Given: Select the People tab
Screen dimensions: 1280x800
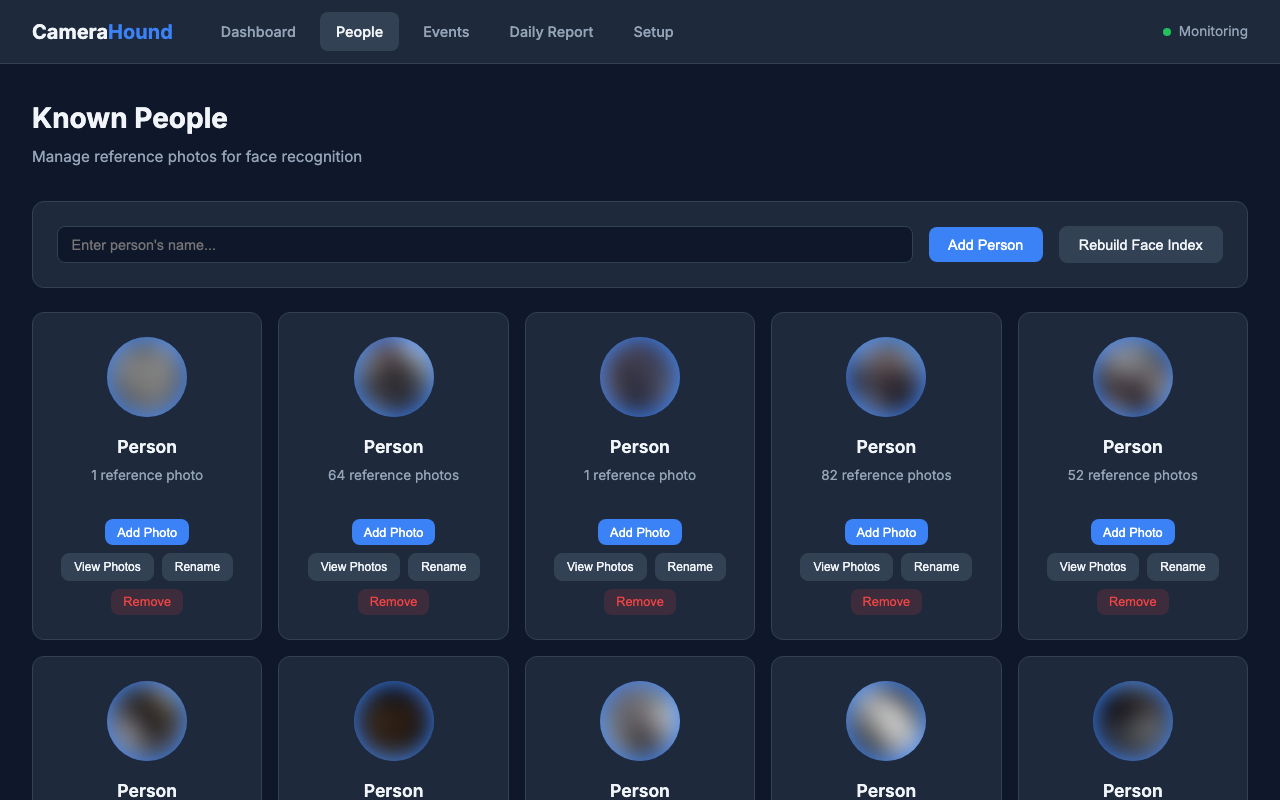Looking at the screenshot, I should pyautogui.click(x=359, y=31).
